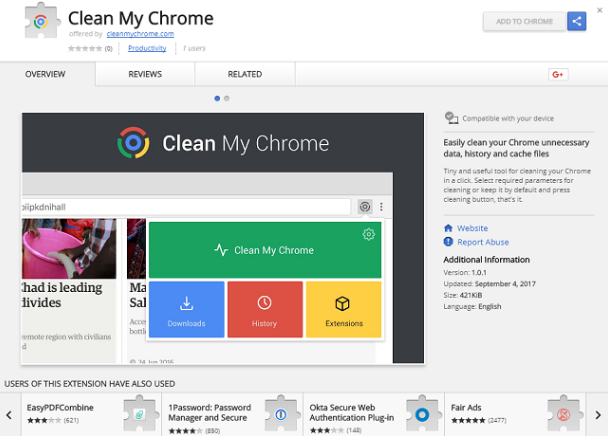Select the second carousel dot
Screen dimensions: 611x436
[x=227, y=99]
